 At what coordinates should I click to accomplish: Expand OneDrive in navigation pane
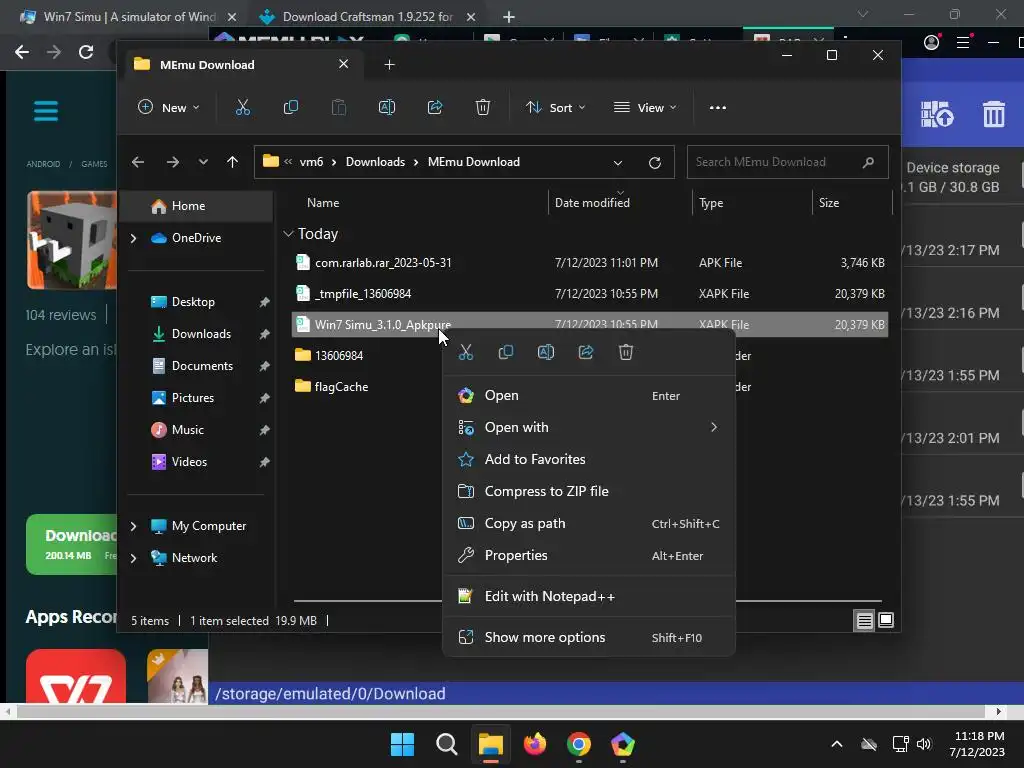pyautogui.click(x=133, y=238)
